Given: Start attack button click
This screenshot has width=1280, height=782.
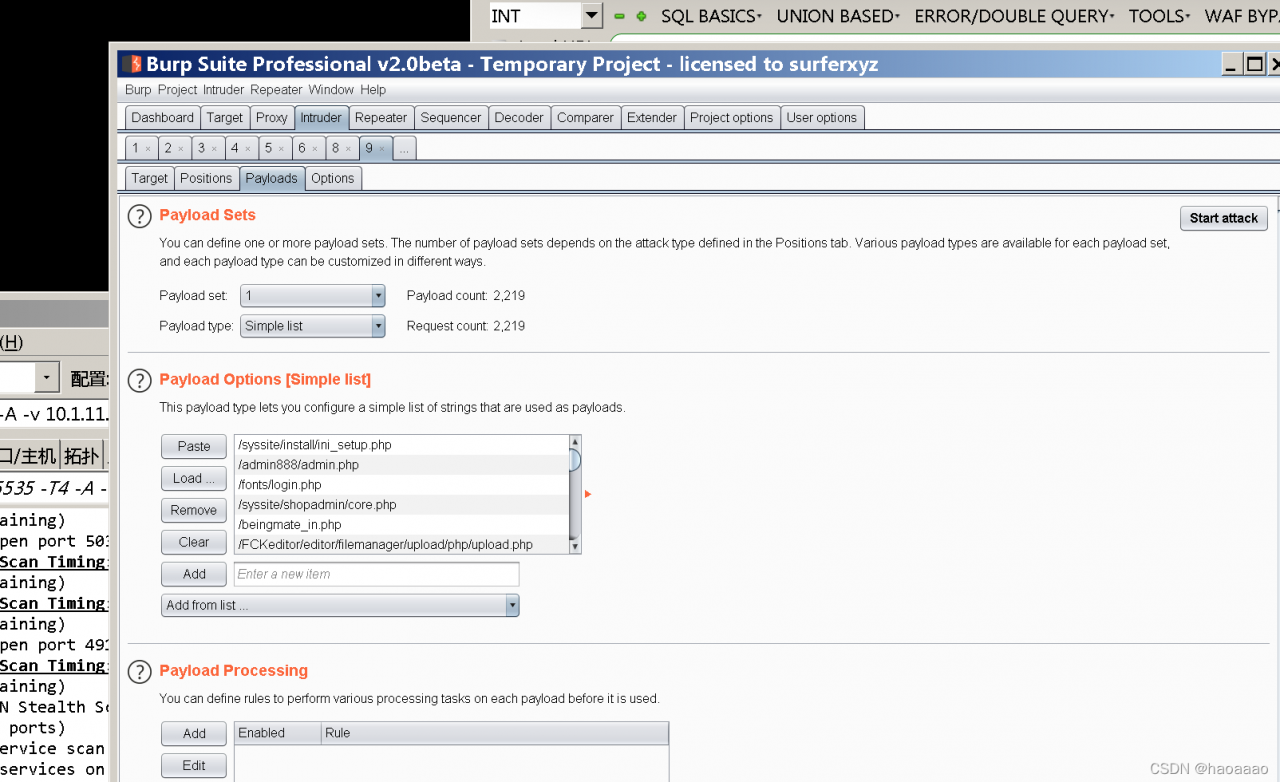Looking at the screenshot, I should [1224, 218].
